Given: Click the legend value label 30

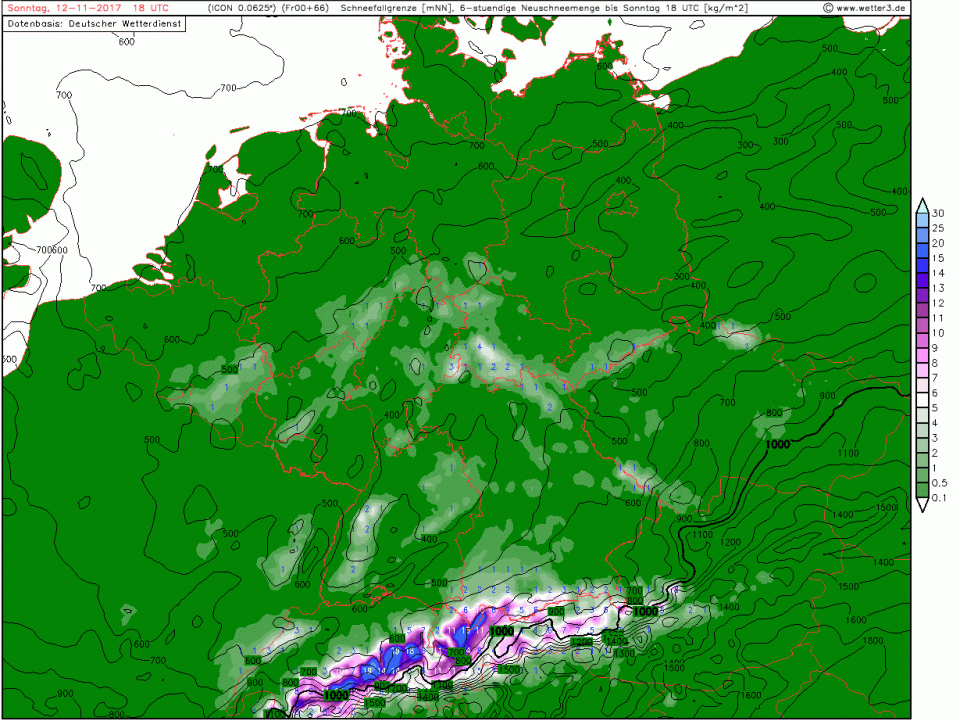Looking at the screenshot, I should (x=939, y=214).
